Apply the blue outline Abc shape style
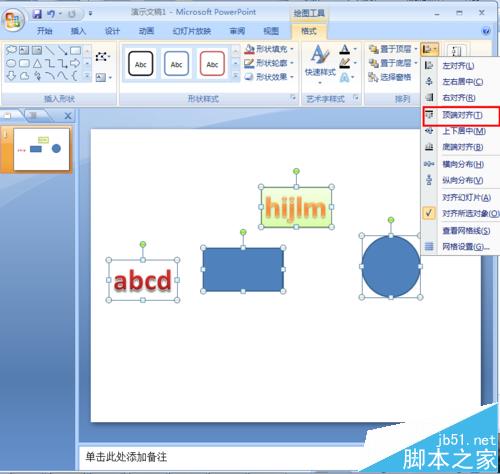 pyautogui.click(x=176, y=64)
